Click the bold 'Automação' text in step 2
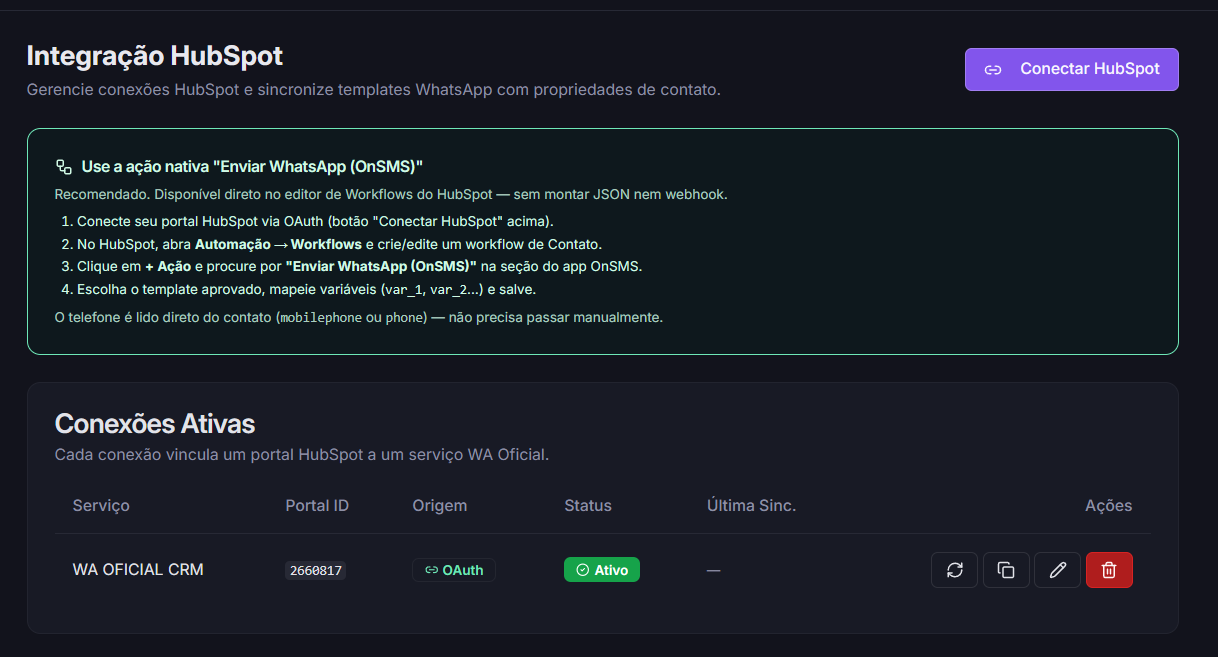The width and height of the screenshot is (1218, 657). 232,244
